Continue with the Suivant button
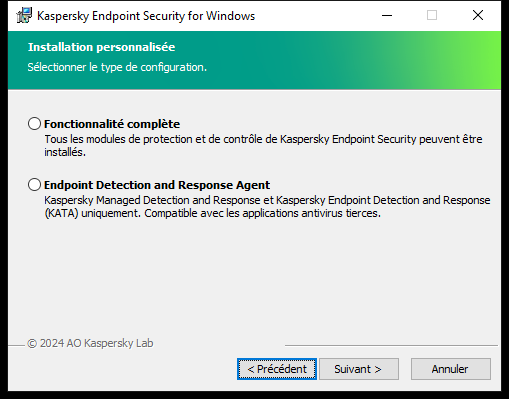 coord(359,369)
